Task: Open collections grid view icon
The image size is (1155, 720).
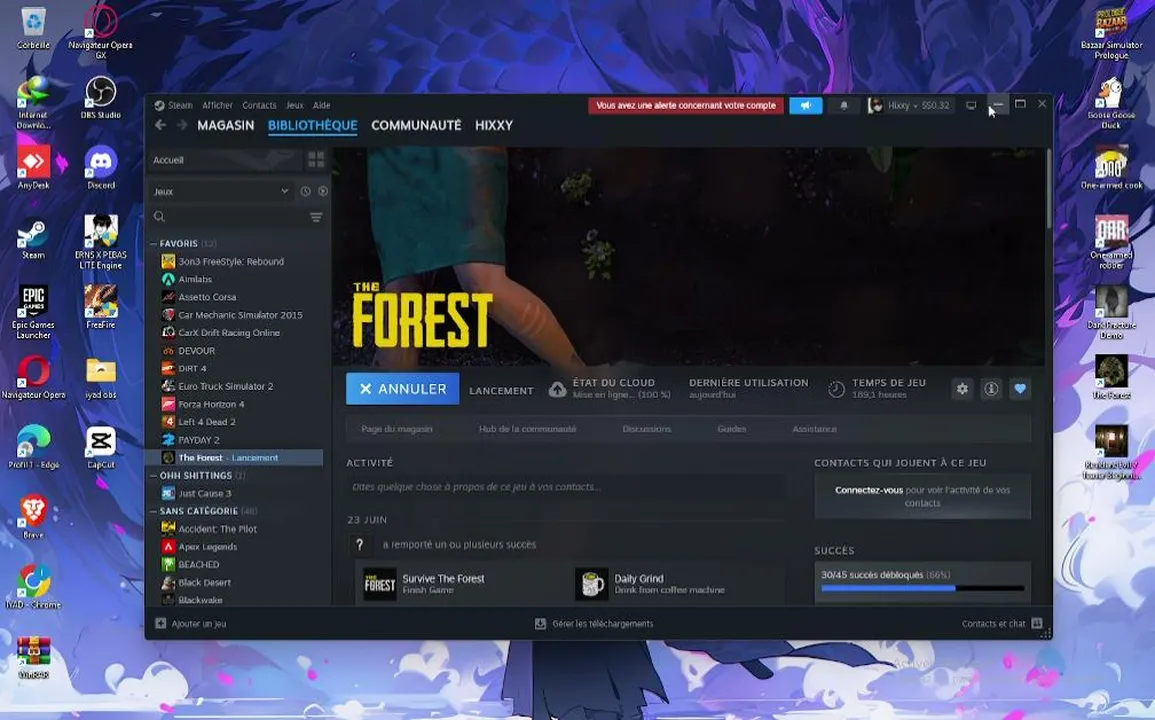Action: pos(316,160)
